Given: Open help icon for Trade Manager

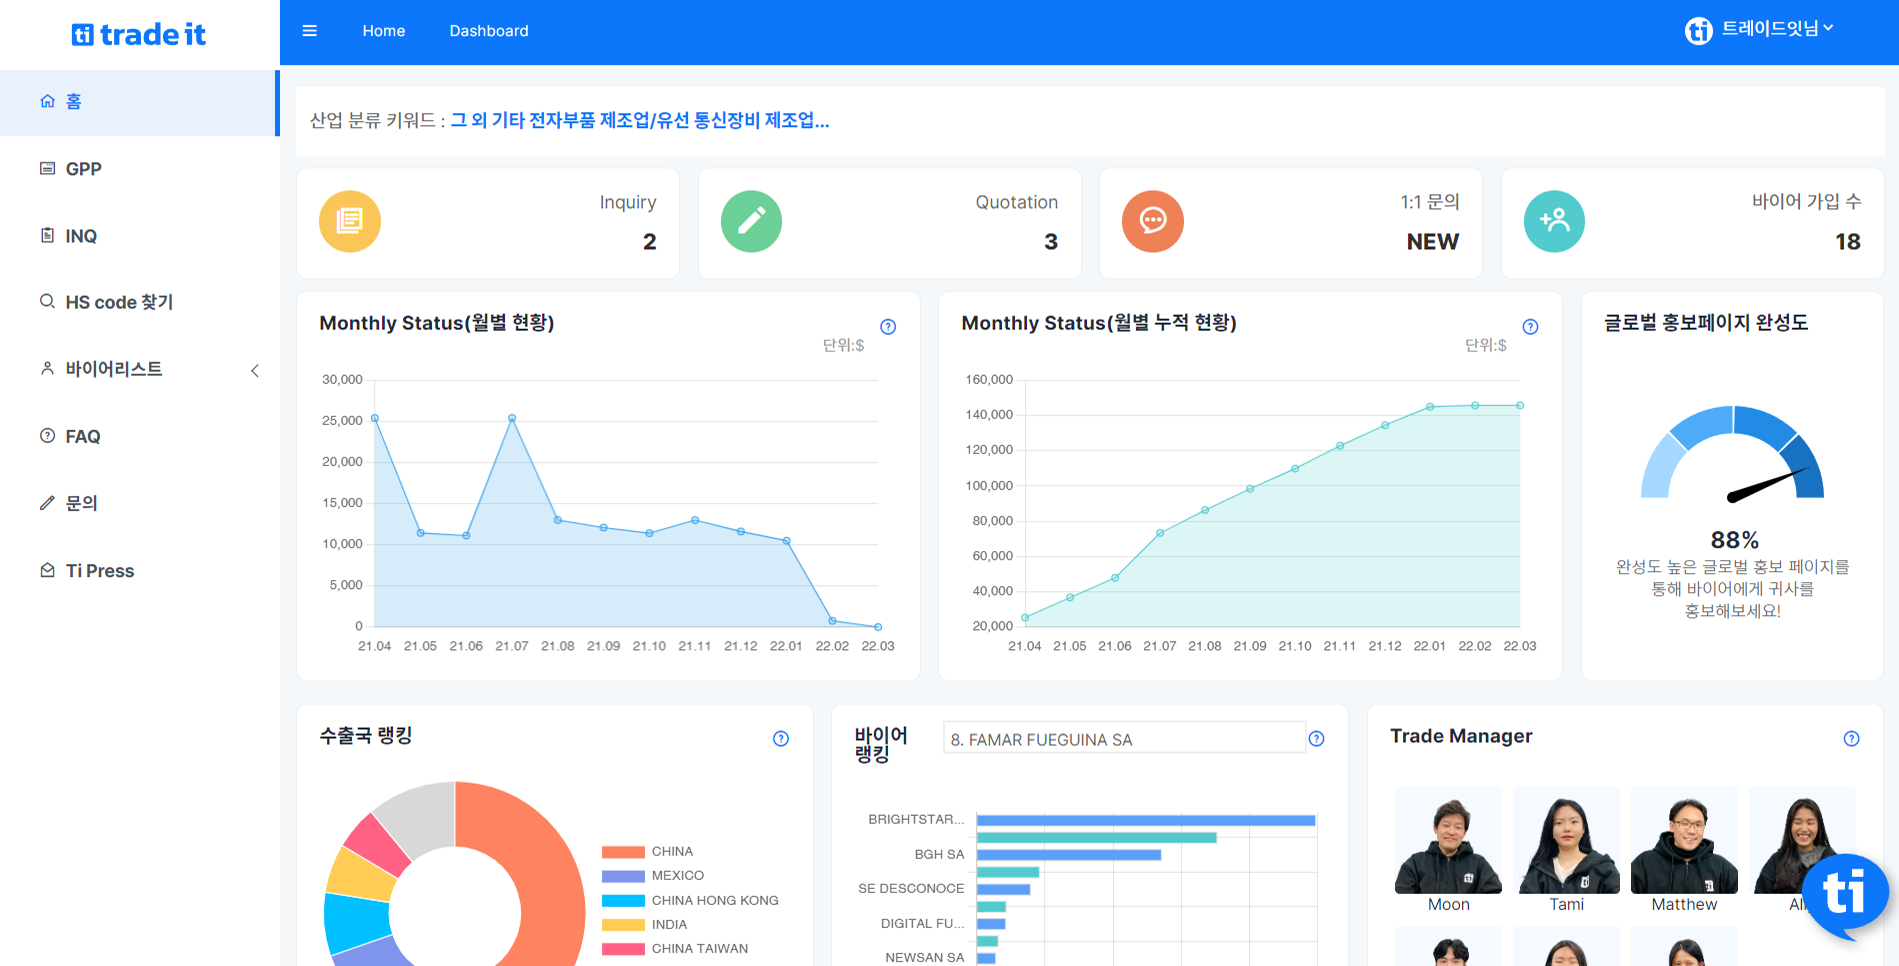Looking at the screenshot, I should (x=1851, y=739).
